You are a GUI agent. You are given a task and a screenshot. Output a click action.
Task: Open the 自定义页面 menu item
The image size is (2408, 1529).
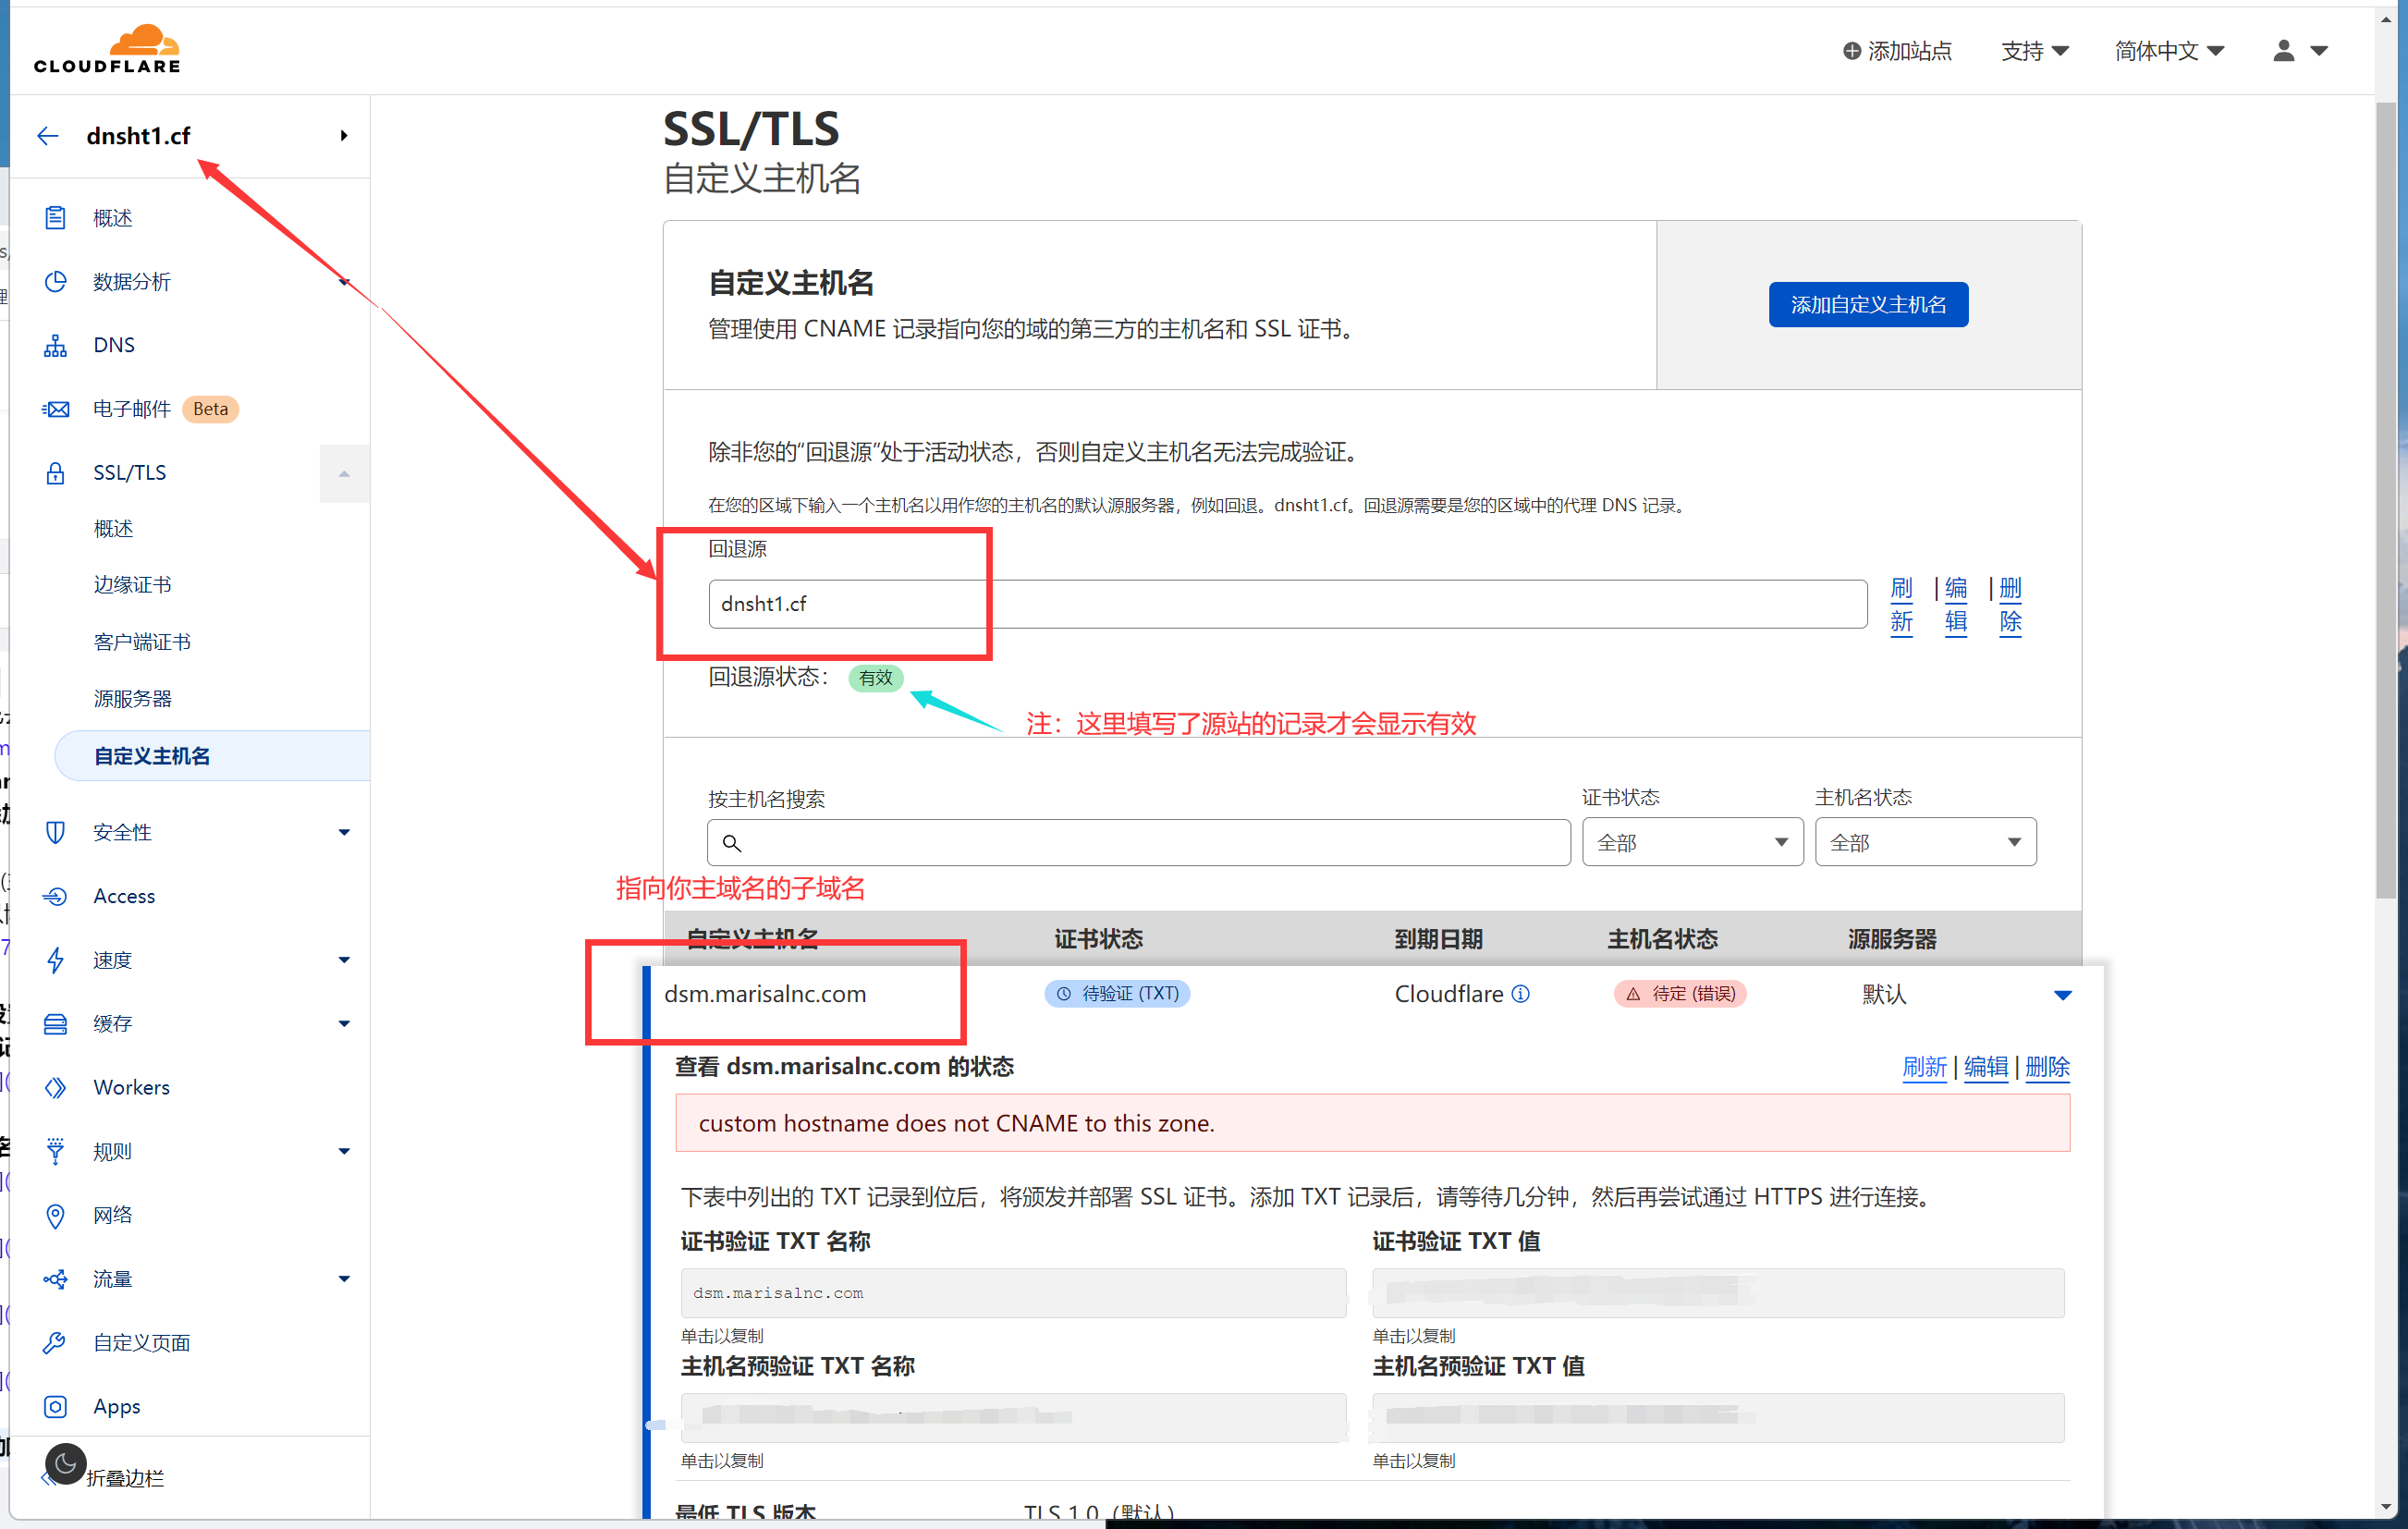[x=141, y=1343]
